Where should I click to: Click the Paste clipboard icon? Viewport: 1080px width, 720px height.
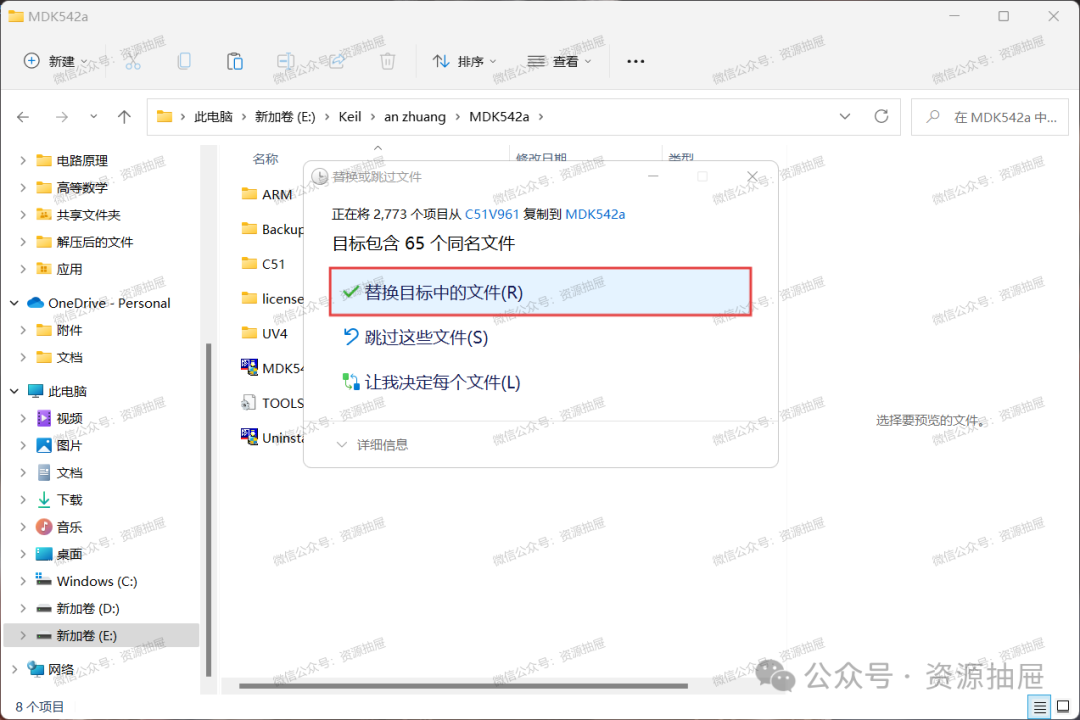pos(235,61)
